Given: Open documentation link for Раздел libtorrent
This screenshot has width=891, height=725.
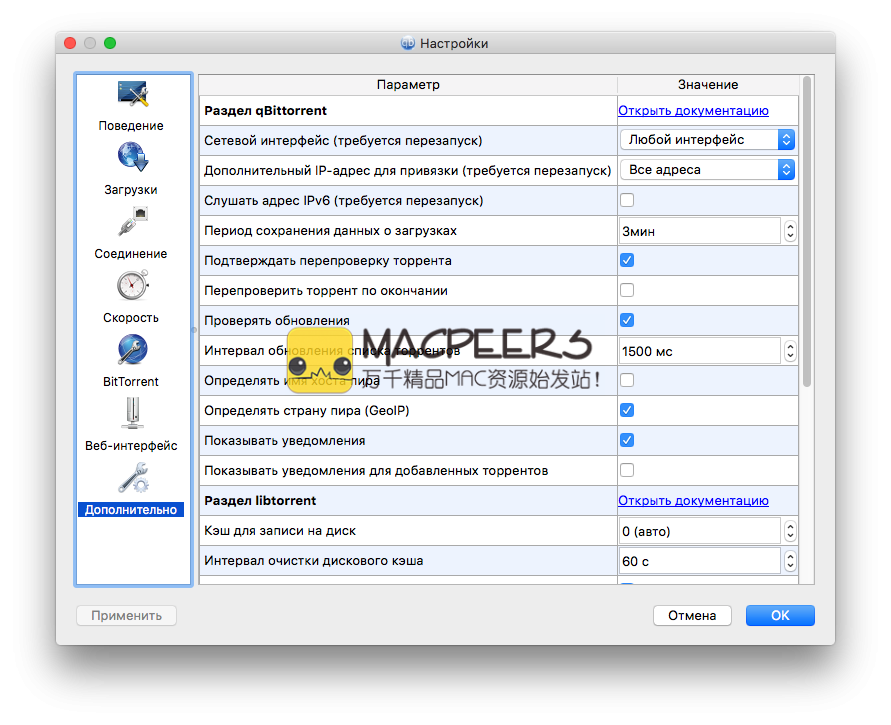Looking at the screenshot, I should [693, 501].
